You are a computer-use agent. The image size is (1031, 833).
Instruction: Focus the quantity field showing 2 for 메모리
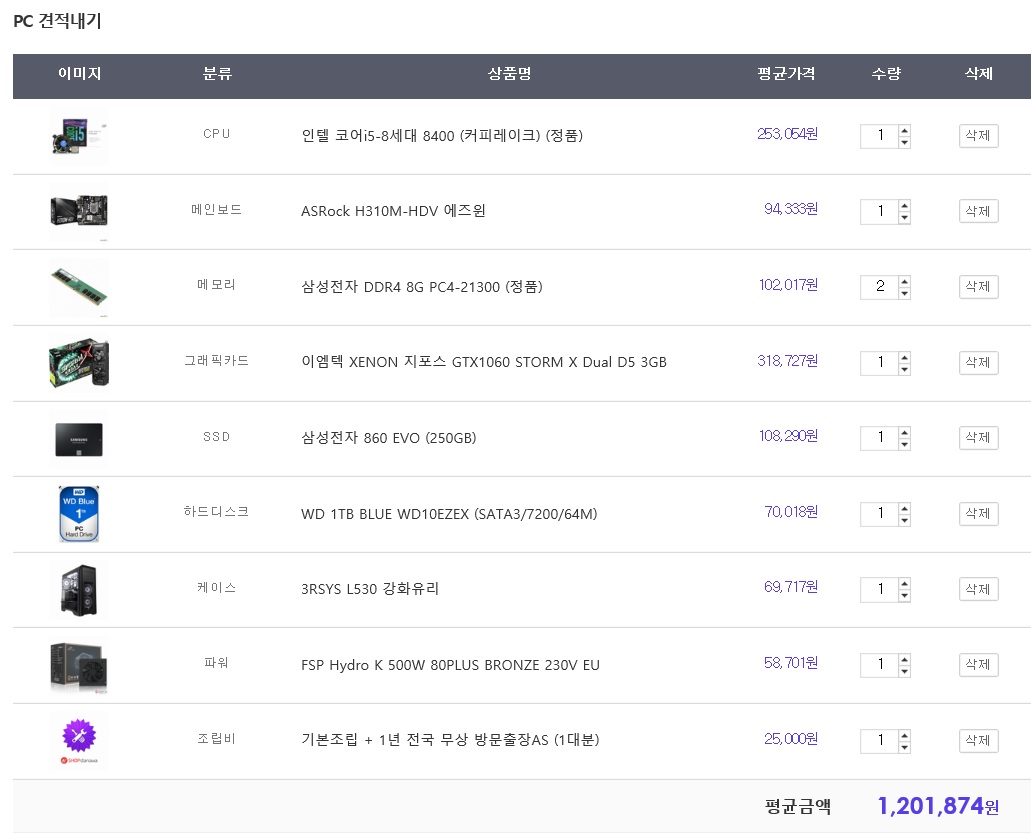point(880,287)
